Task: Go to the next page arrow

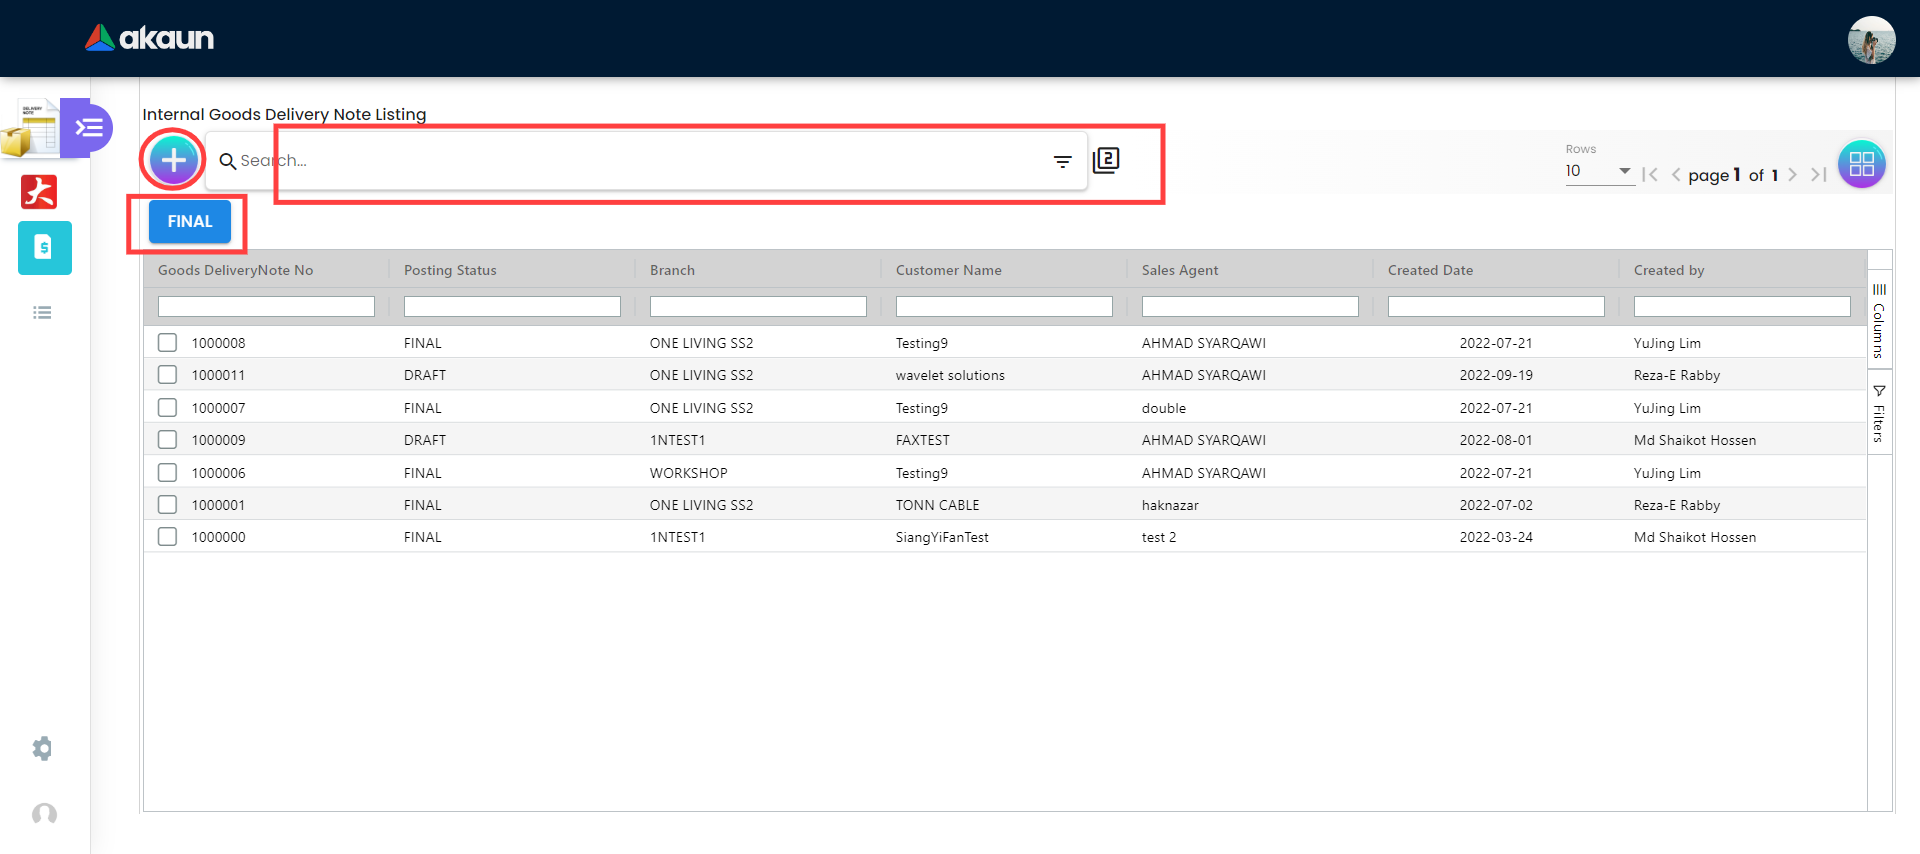Action: click(1792, 175)
